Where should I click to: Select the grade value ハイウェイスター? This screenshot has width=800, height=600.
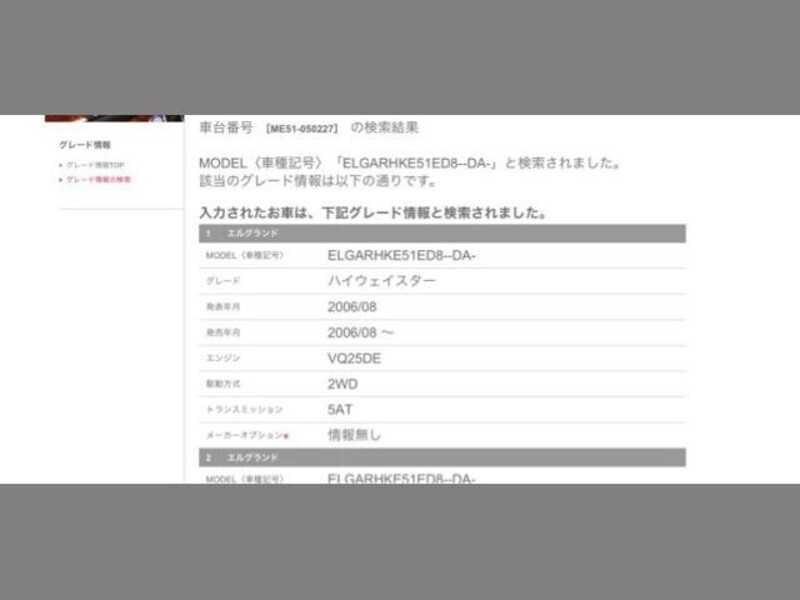pyautogui.click(x=382, y=281)
